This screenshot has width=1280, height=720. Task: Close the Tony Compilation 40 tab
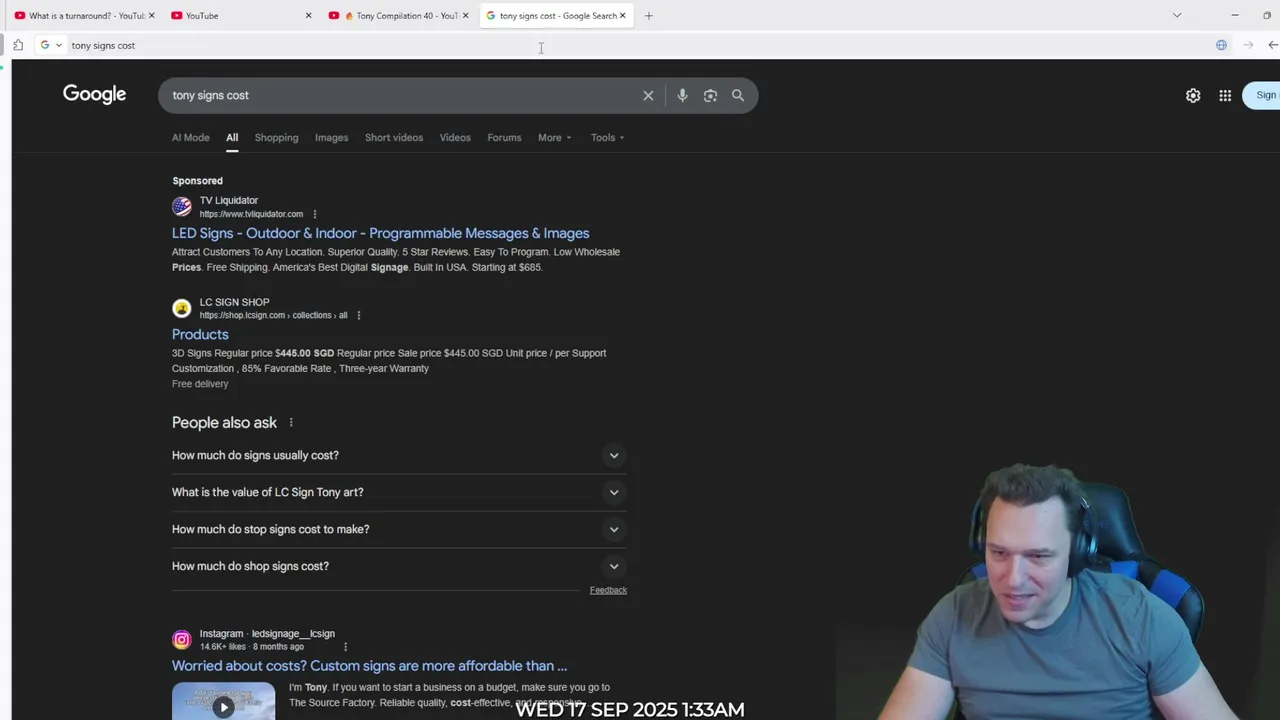pyautogui.click(x=465, y=16)
